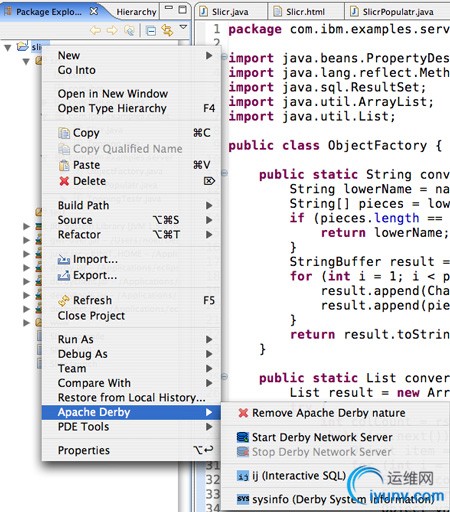Open the Package Explorer view menu triangle

click(x=183, y=27)
